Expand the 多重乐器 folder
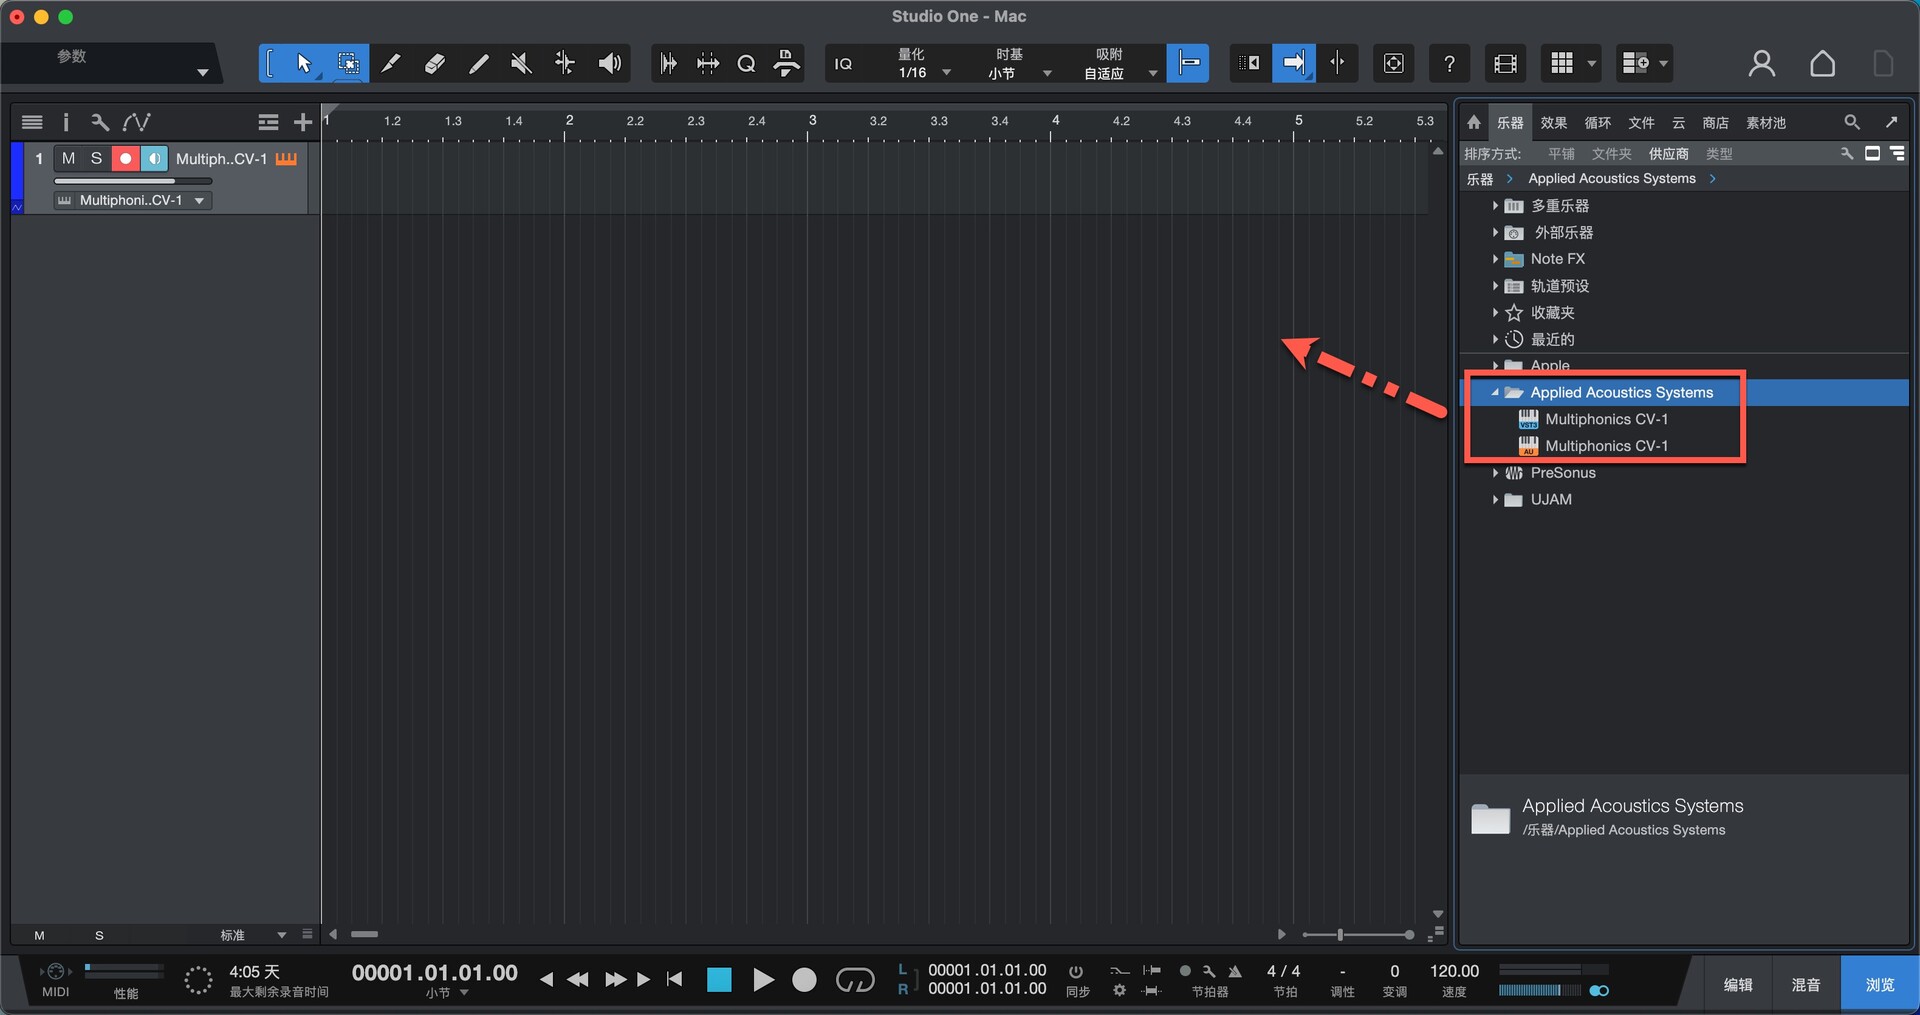 pyautogui.click(x=1495, y=206)
